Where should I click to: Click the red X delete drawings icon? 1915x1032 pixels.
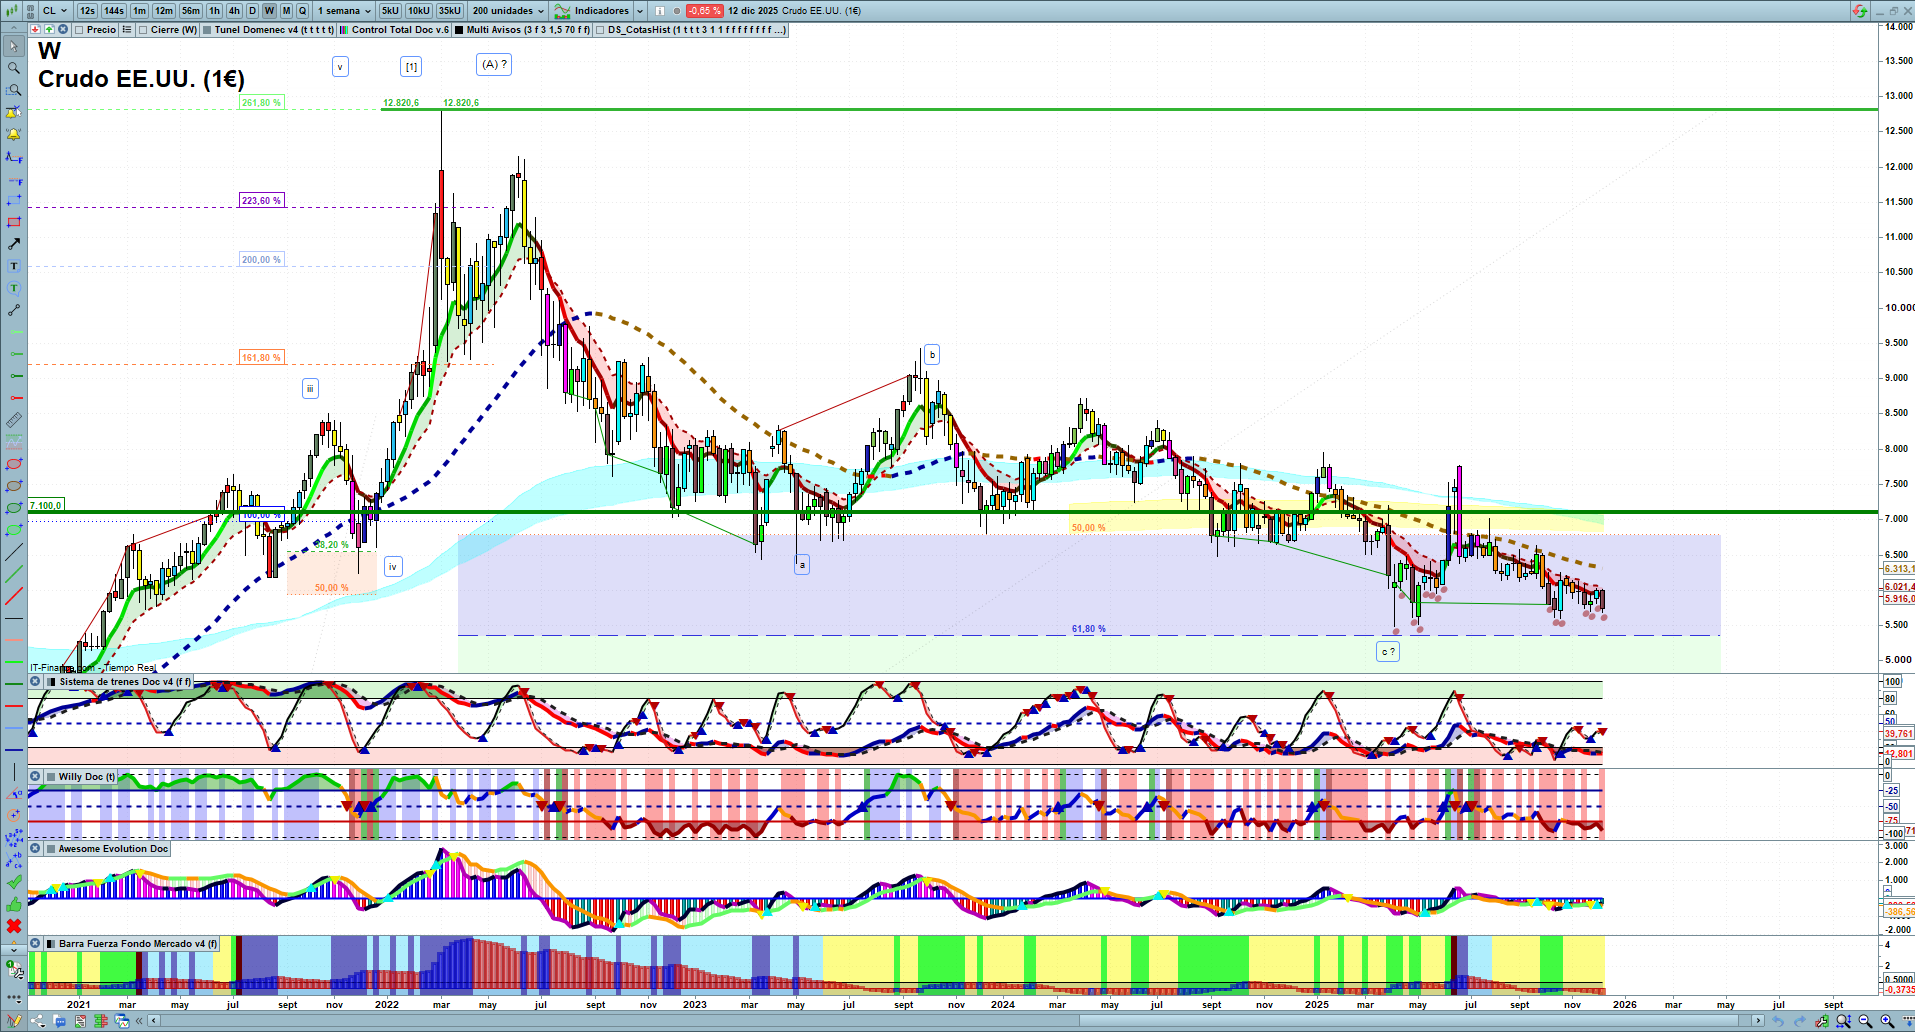click(x=14, y=926)
